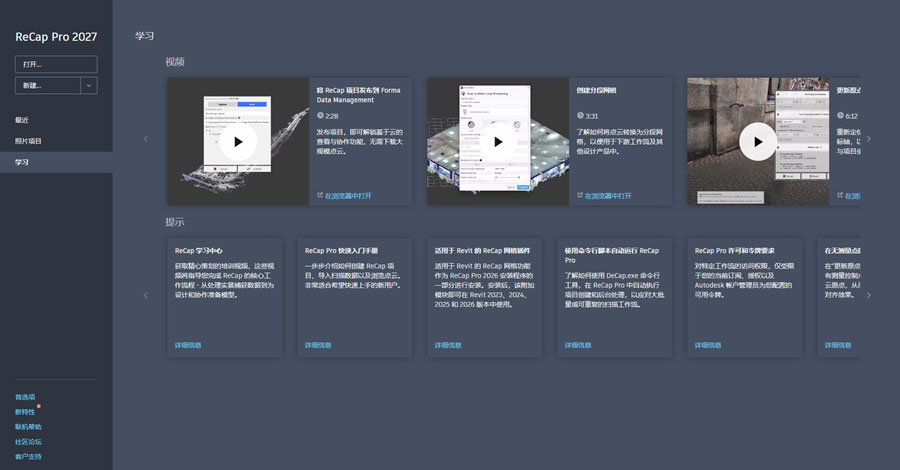The height and width of the screenshot is (470, 900).
Task: Click the title 将 ReCap 项目发布到 Forma Data Management
Action: pos(358,95)
